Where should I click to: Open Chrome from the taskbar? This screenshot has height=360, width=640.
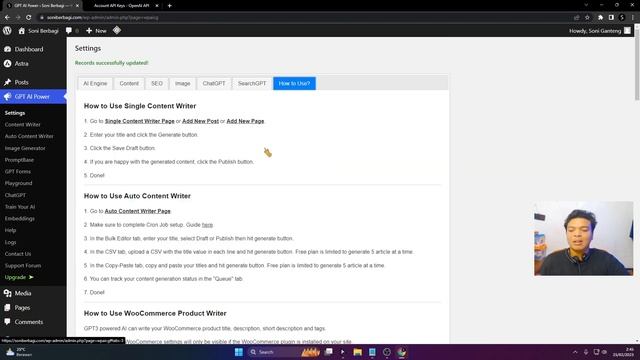pyautogui.click(x=402, y=352)
